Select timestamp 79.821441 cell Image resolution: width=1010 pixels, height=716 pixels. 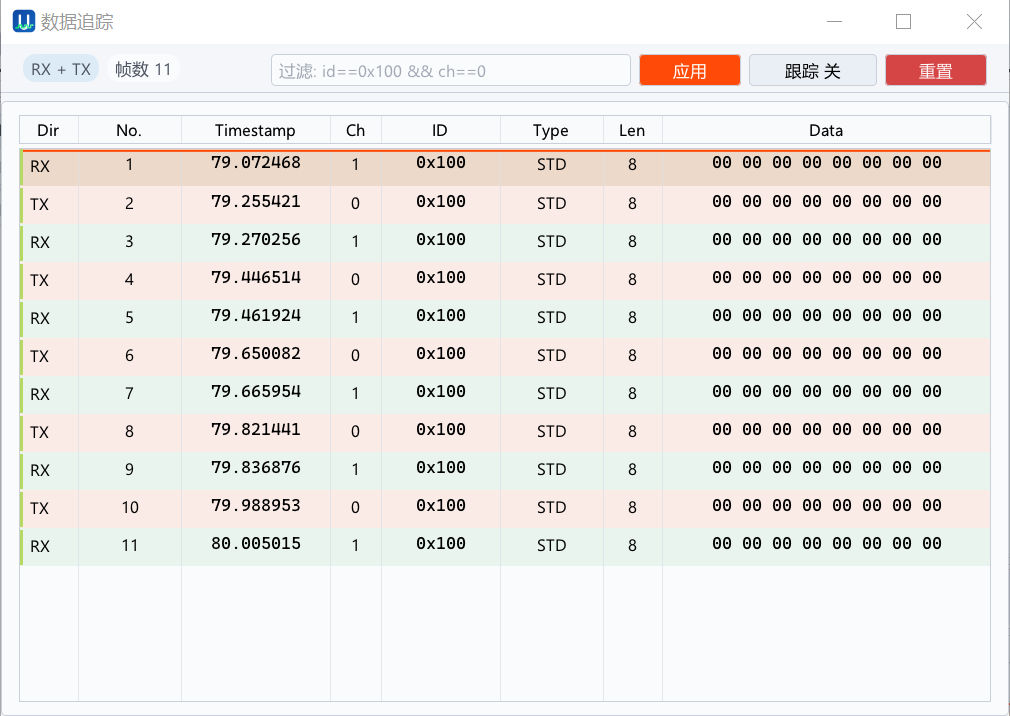[x=256, y=429]
